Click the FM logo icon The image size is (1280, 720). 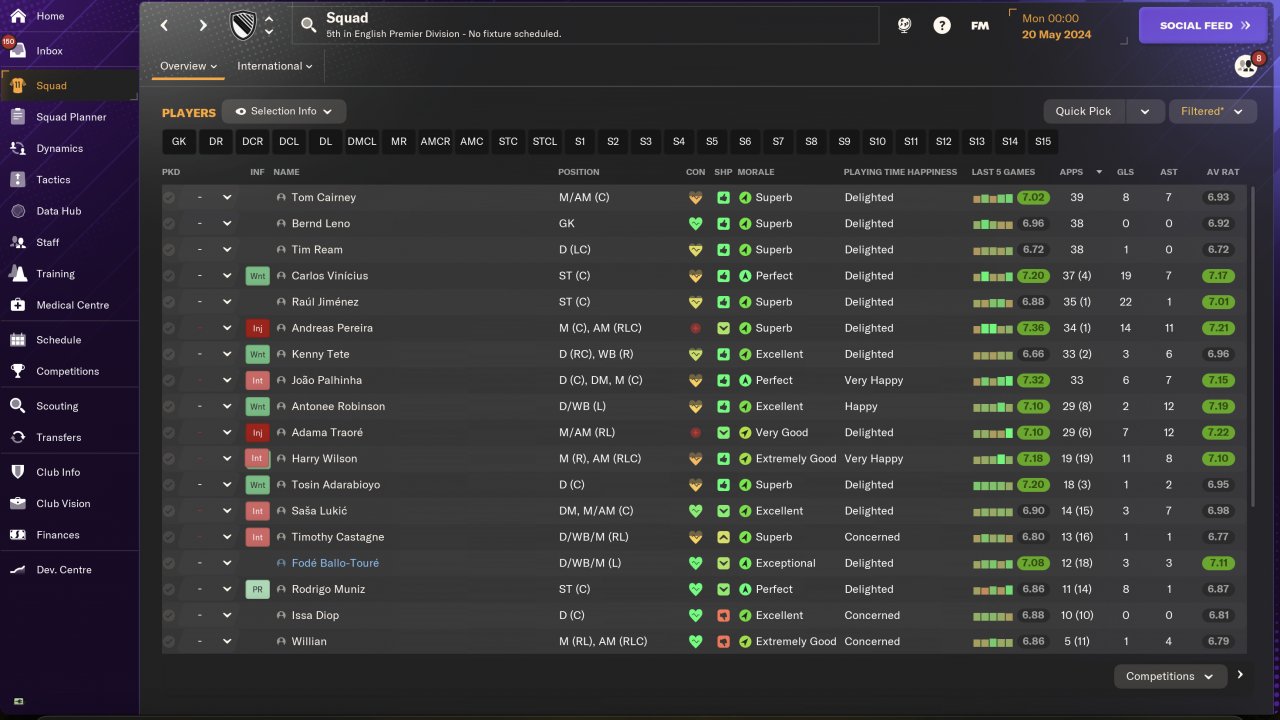980,26
